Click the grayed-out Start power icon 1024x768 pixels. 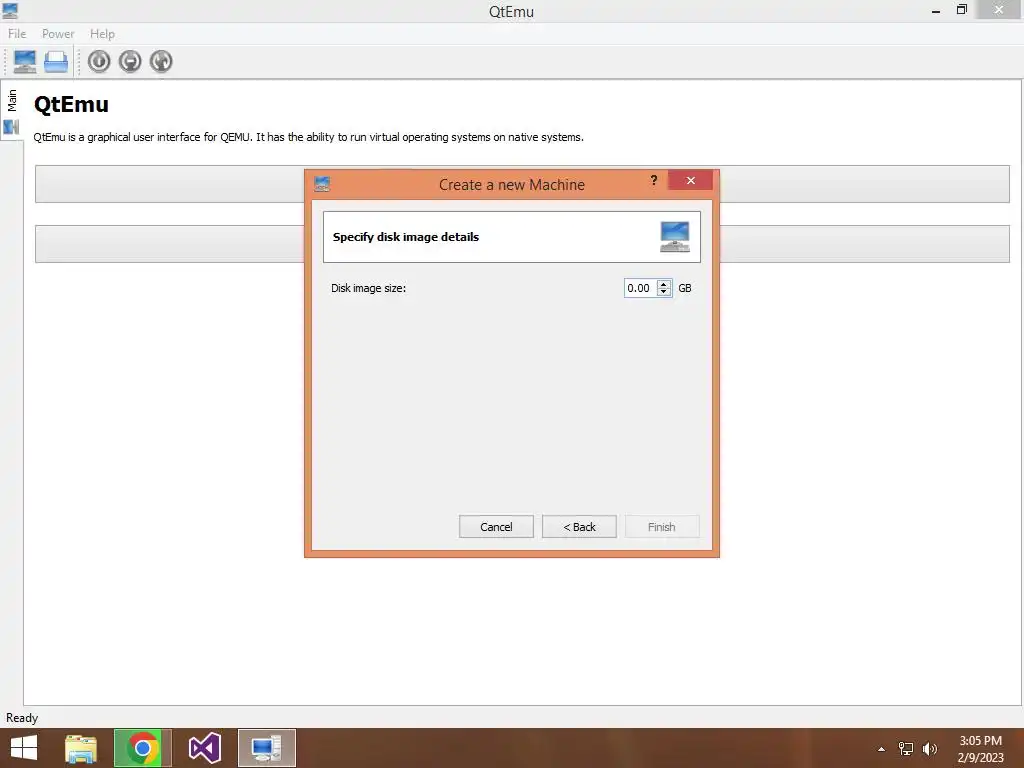pyautogui.click(x=99, y=61)
